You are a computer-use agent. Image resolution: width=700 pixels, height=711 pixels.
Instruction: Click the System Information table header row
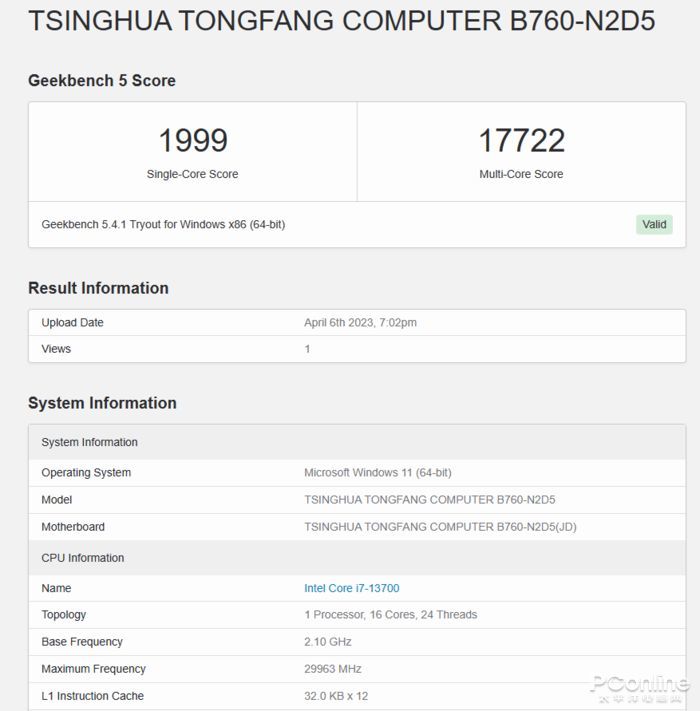pos(357,442)
